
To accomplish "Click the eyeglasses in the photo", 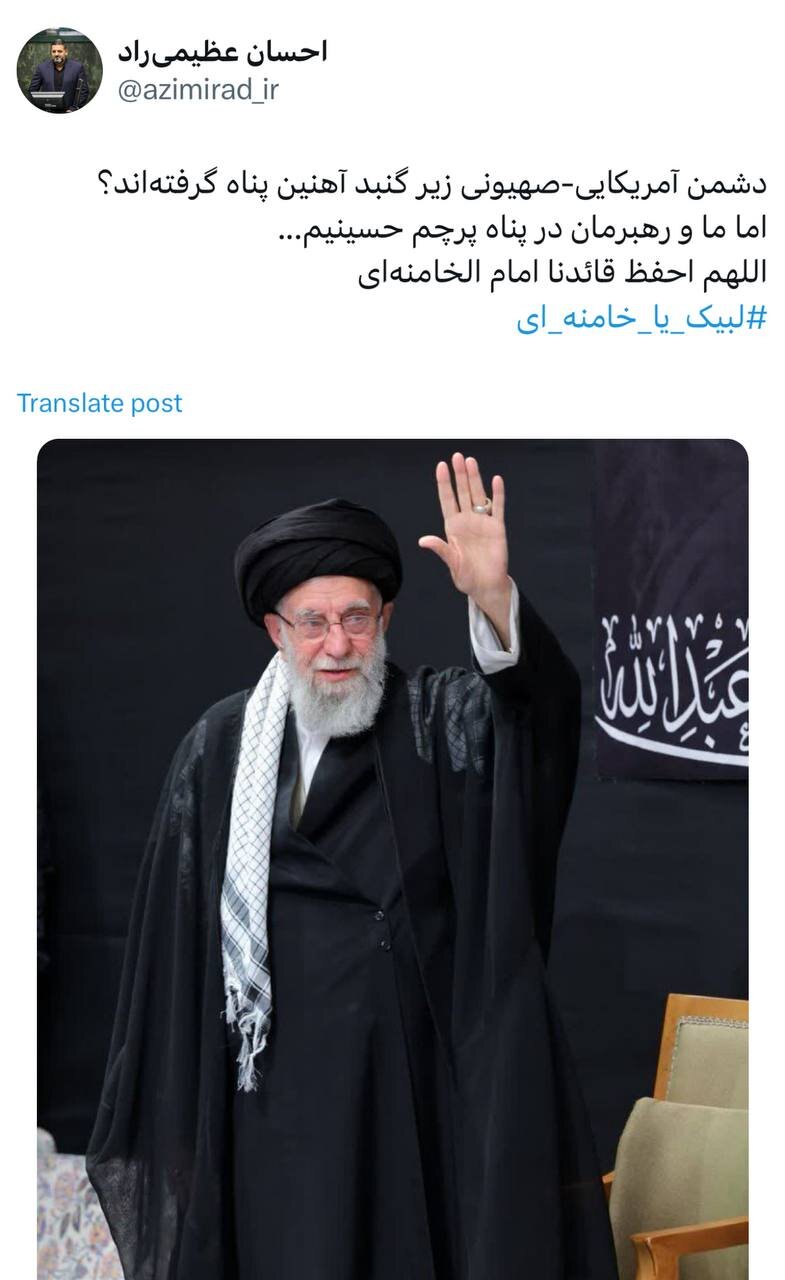I will point(329,625).
